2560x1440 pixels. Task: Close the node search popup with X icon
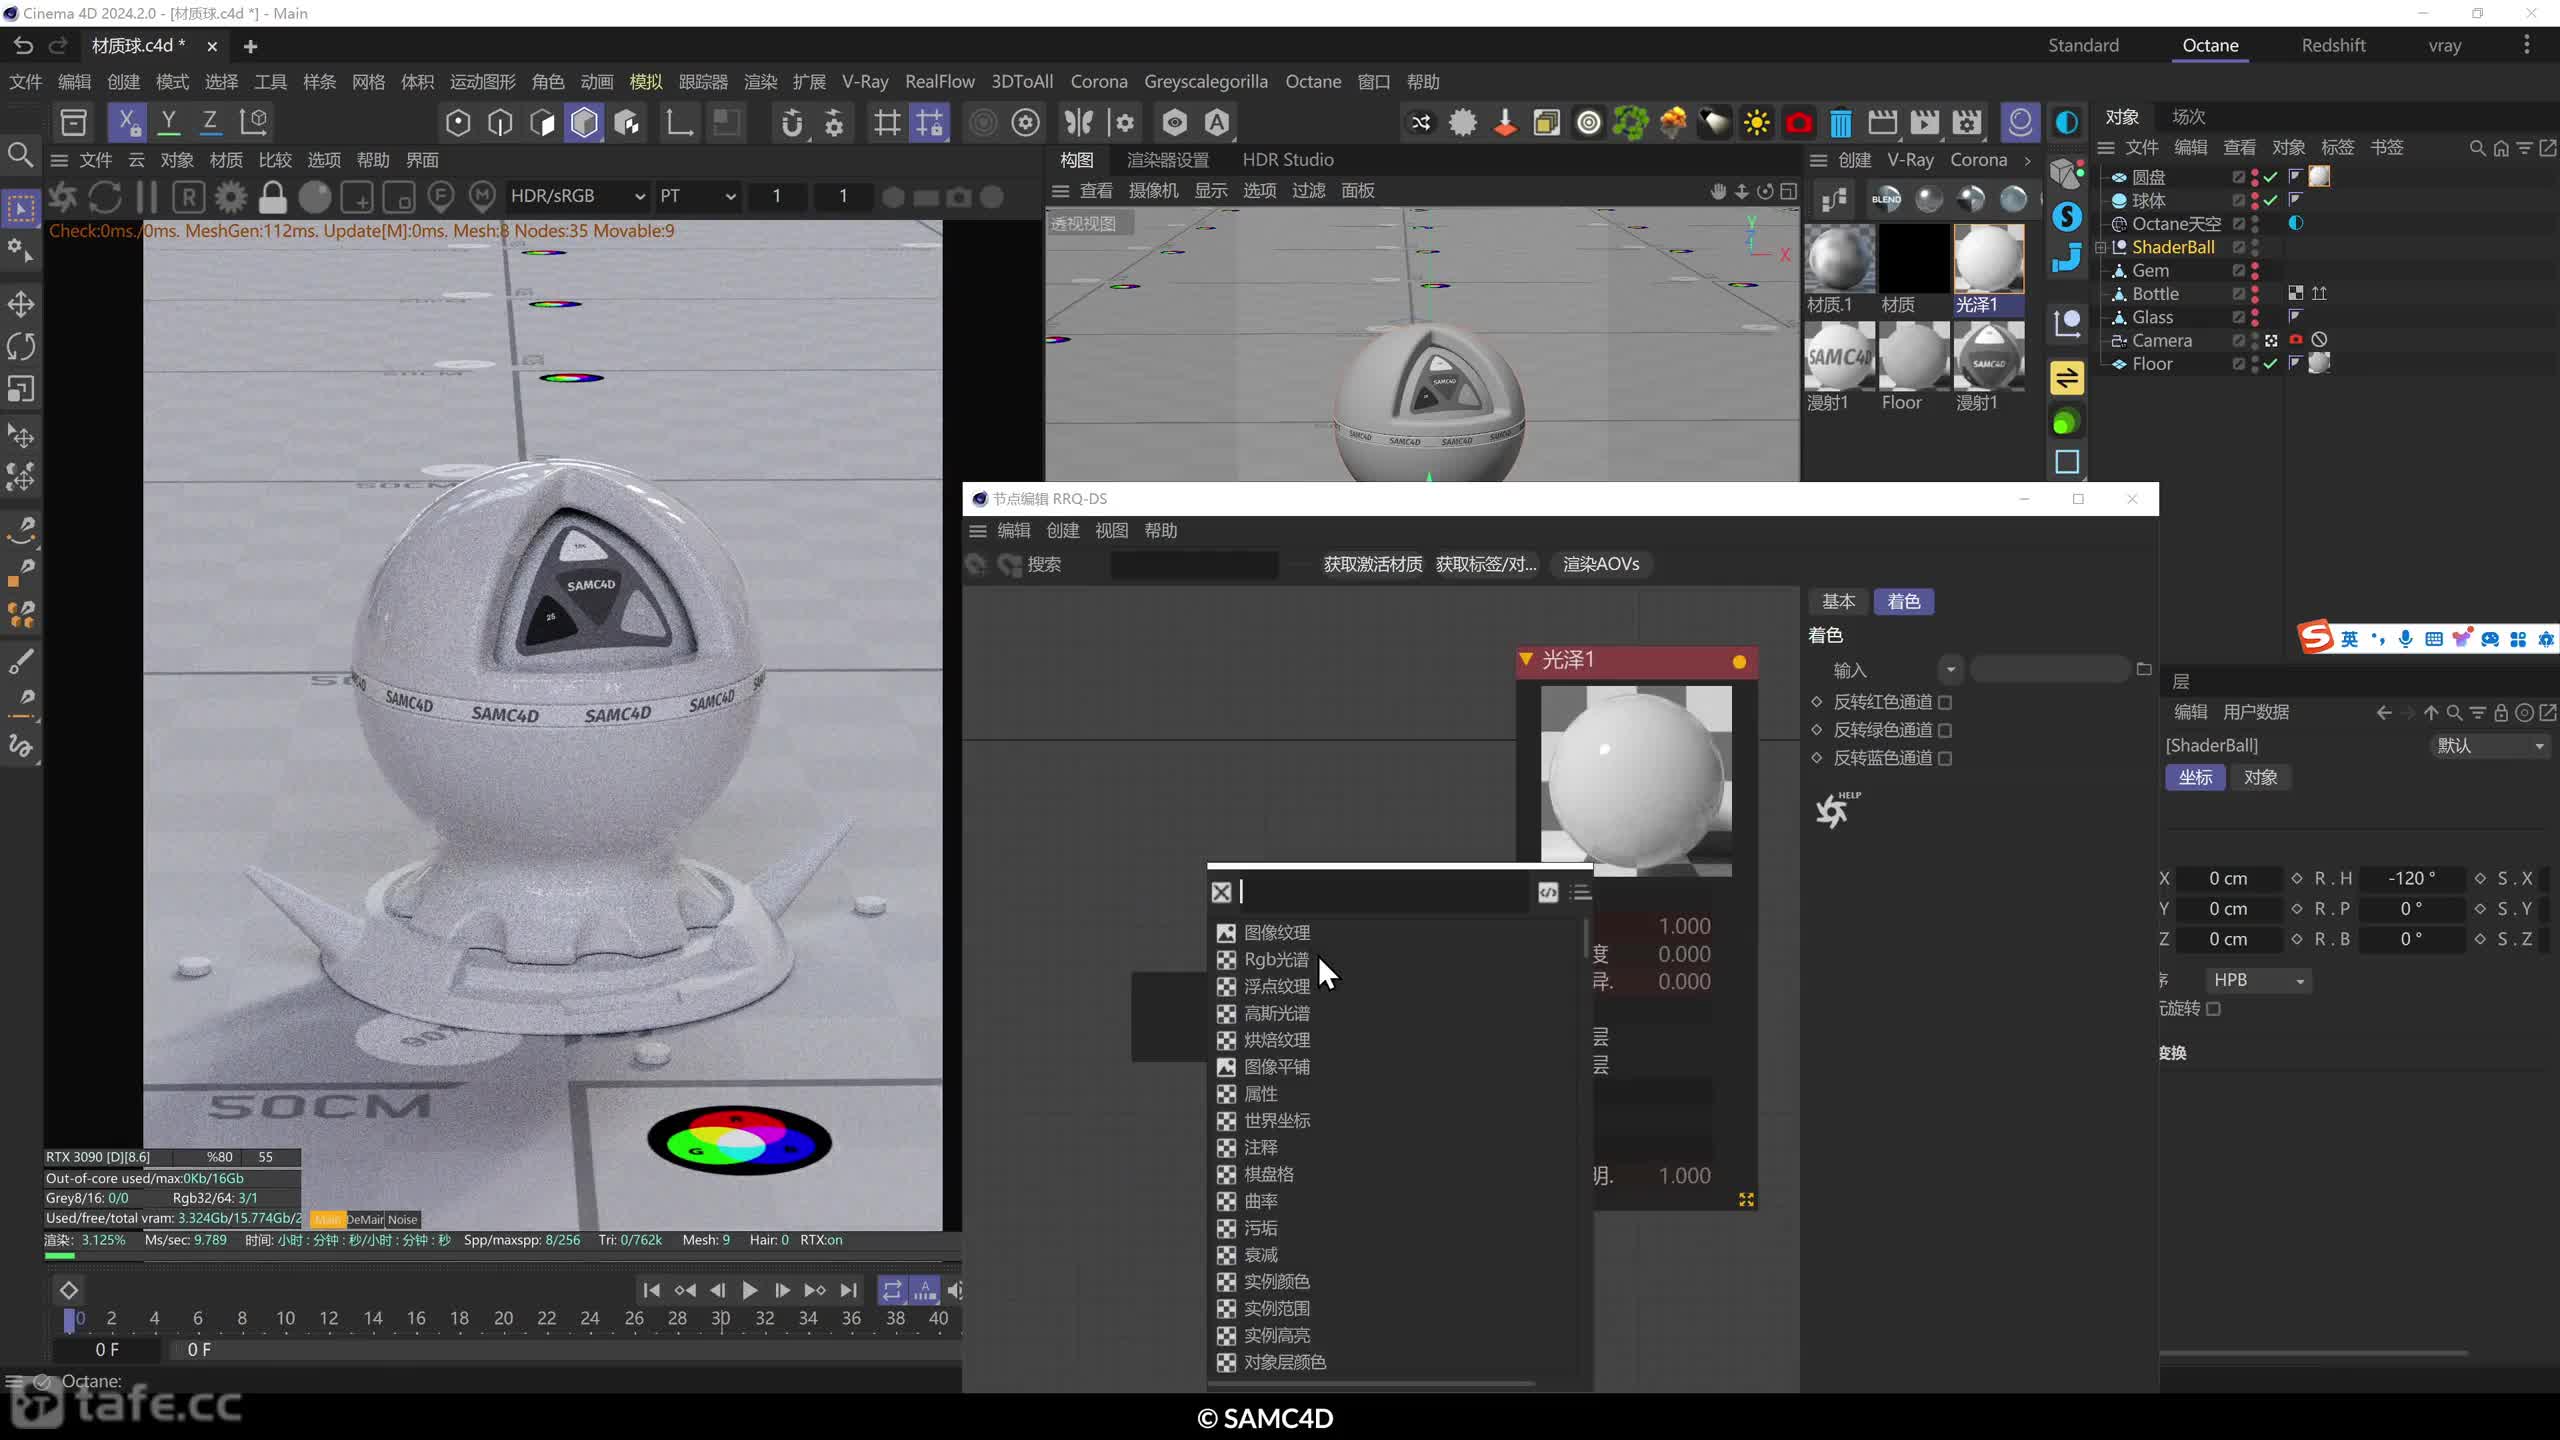pyautogui.click(x=1221, y=892)
